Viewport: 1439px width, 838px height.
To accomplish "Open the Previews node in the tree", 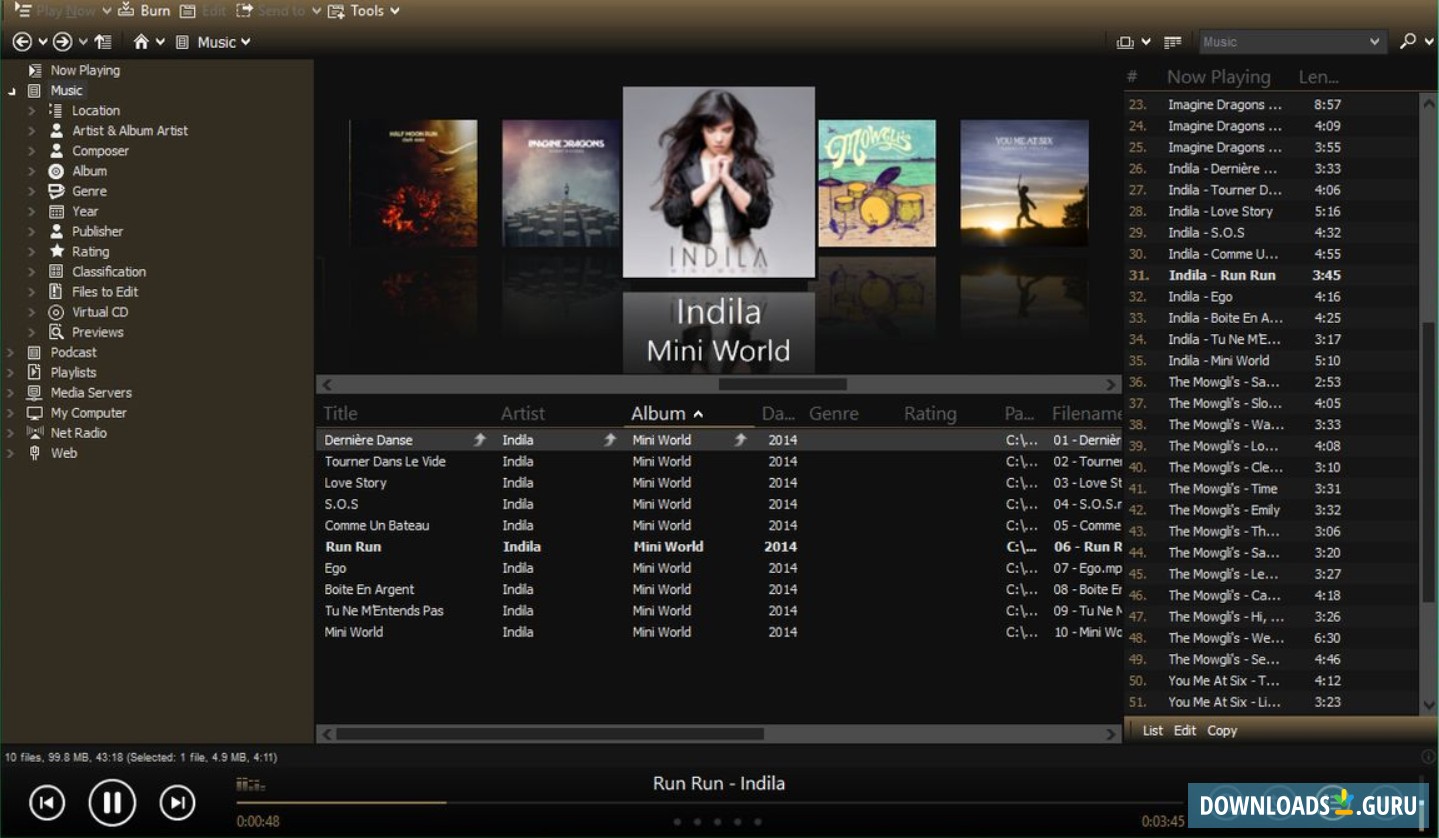I will click(x=97, y=332).
